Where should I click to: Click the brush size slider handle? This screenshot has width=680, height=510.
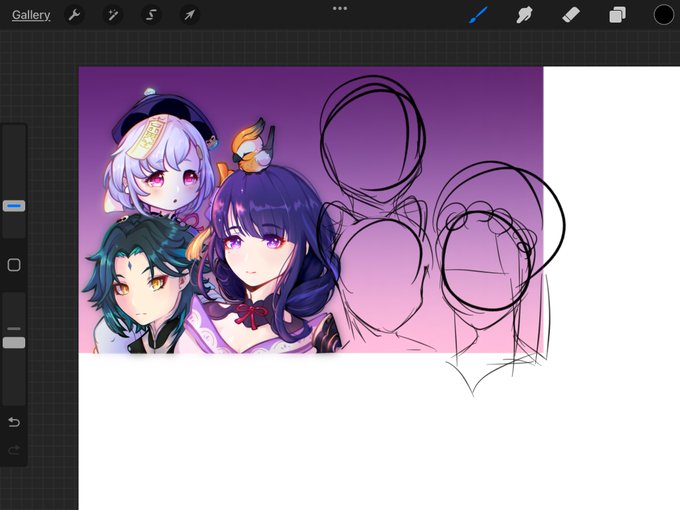coord(14,206)
